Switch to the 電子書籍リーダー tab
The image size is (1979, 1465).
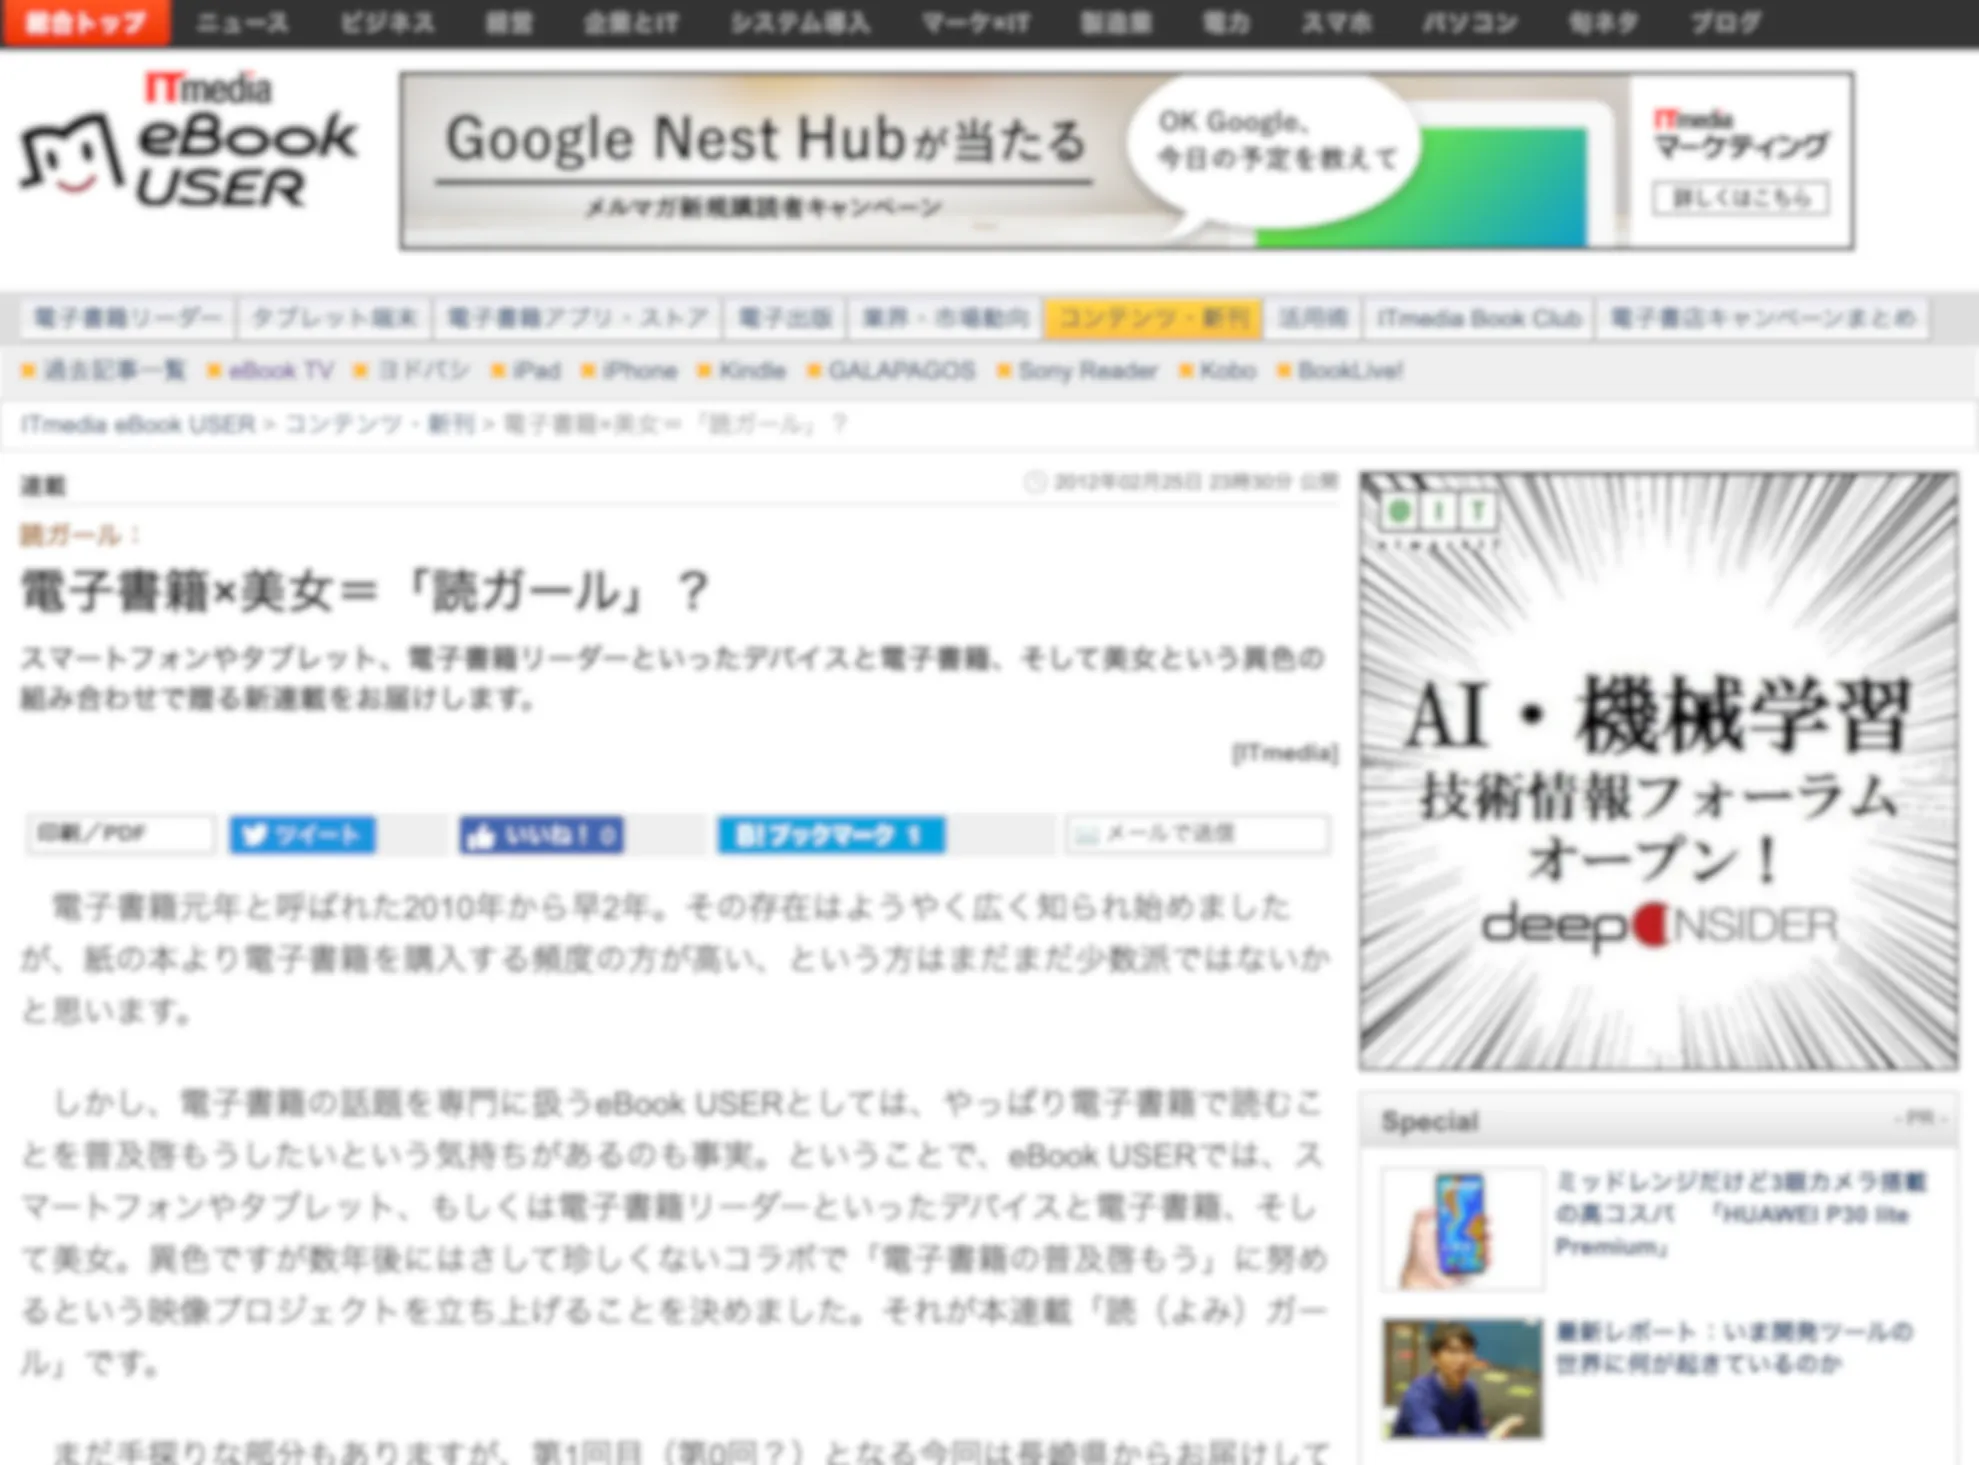pos(127,319)
